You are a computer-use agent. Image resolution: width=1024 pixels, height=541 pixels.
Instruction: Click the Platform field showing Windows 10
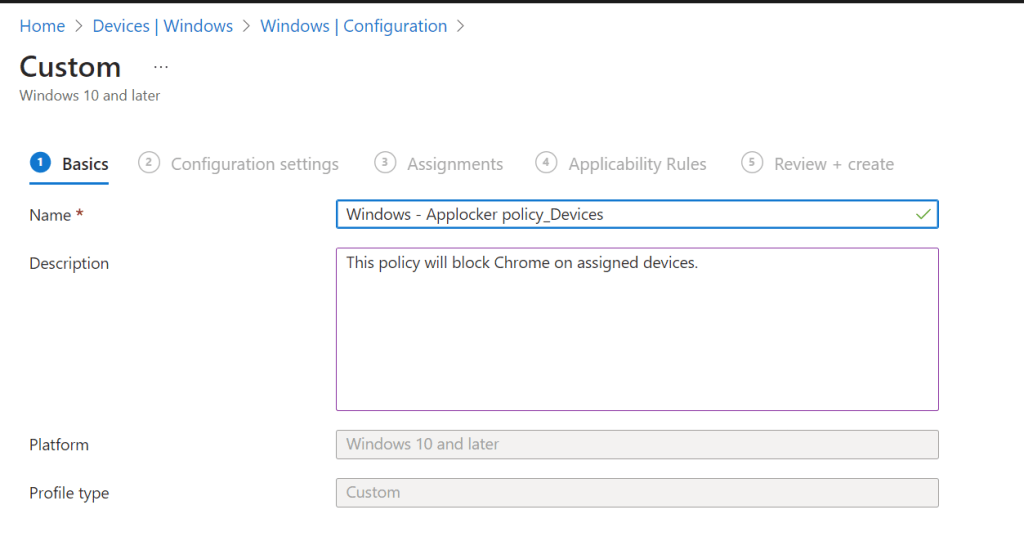click(637, 444)
